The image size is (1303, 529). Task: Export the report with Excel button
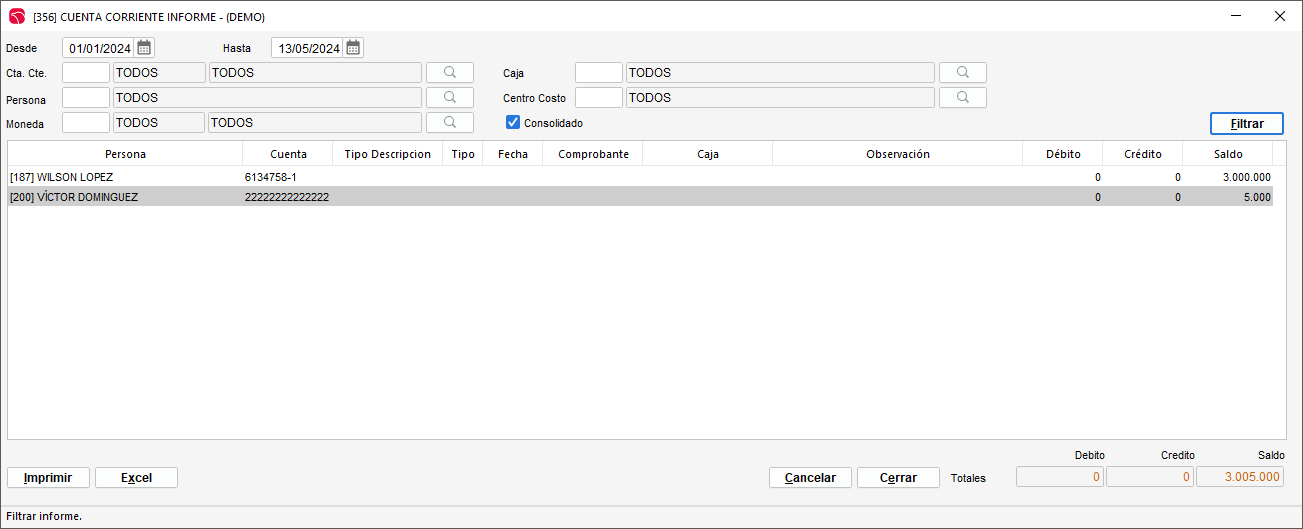[136, 478]
